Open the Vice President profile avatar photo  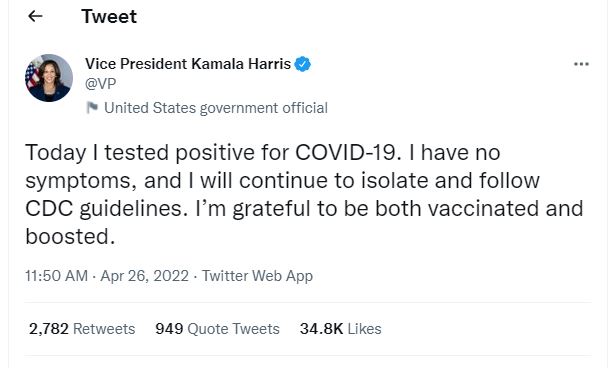pyautogui.click(x=49, y=78)
